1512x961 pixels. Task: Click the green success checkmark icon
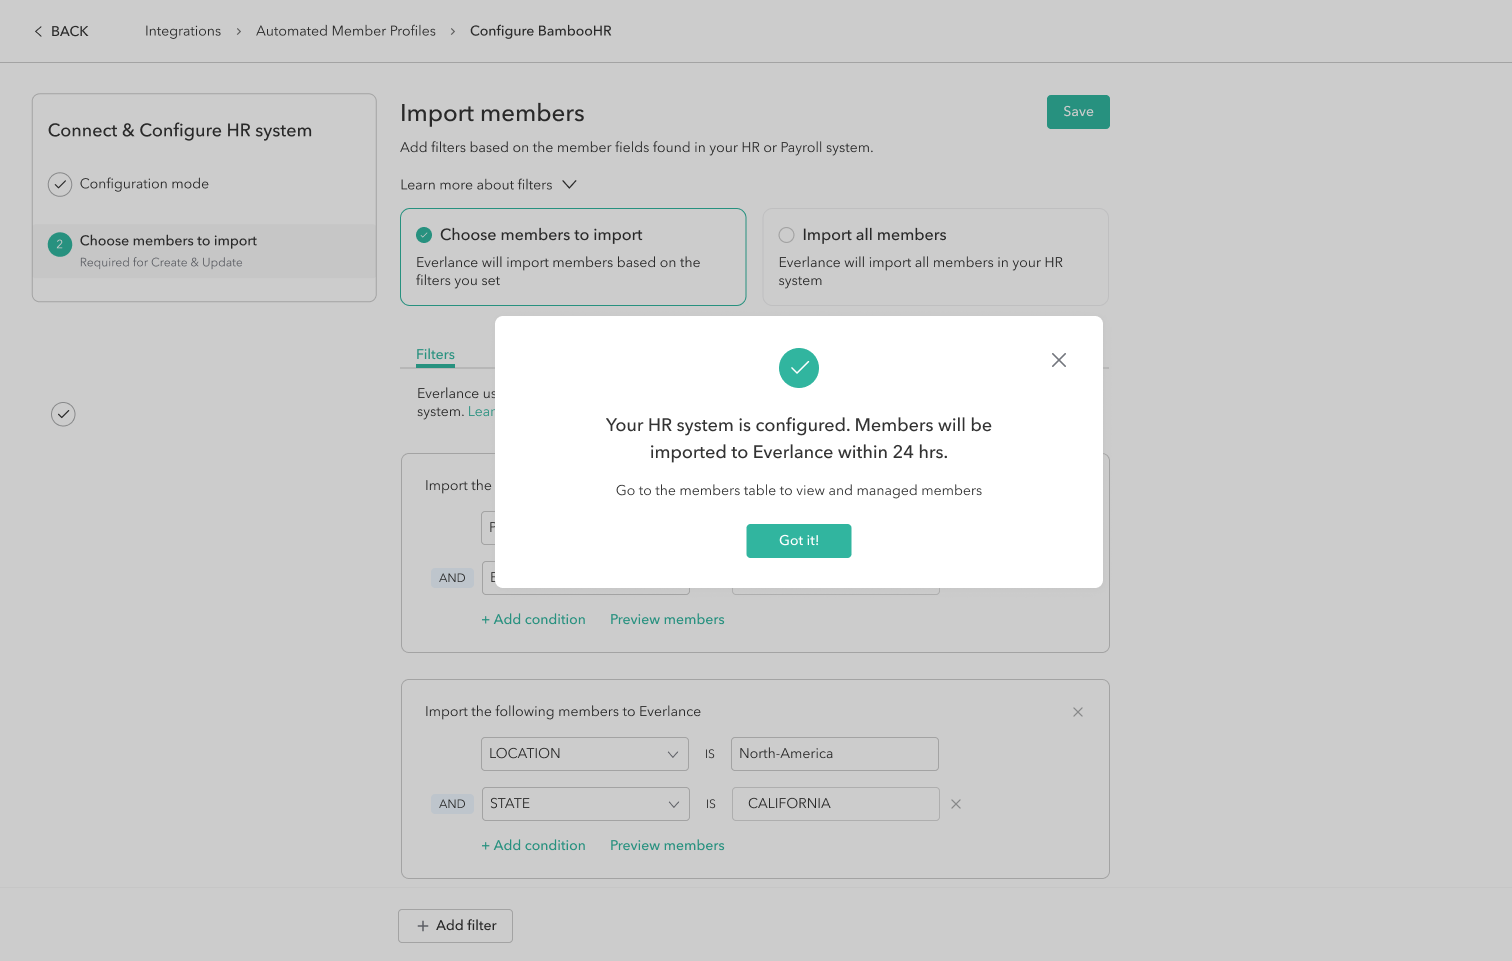798,368
